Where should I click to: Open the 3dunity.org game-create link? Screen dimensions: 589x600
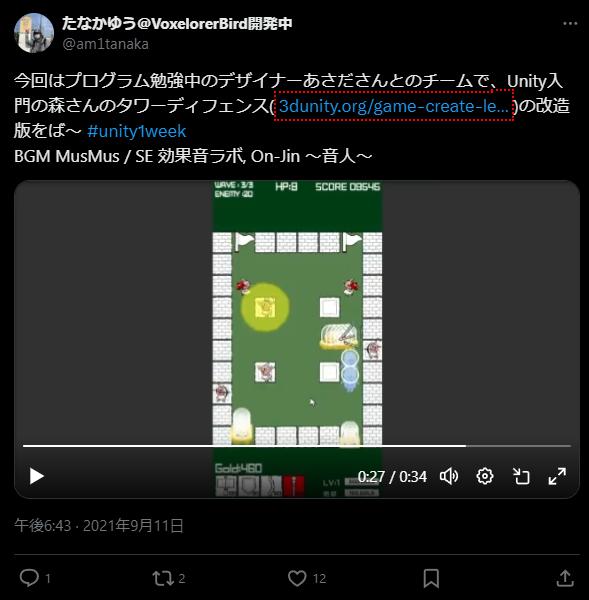tap(394, 106)
